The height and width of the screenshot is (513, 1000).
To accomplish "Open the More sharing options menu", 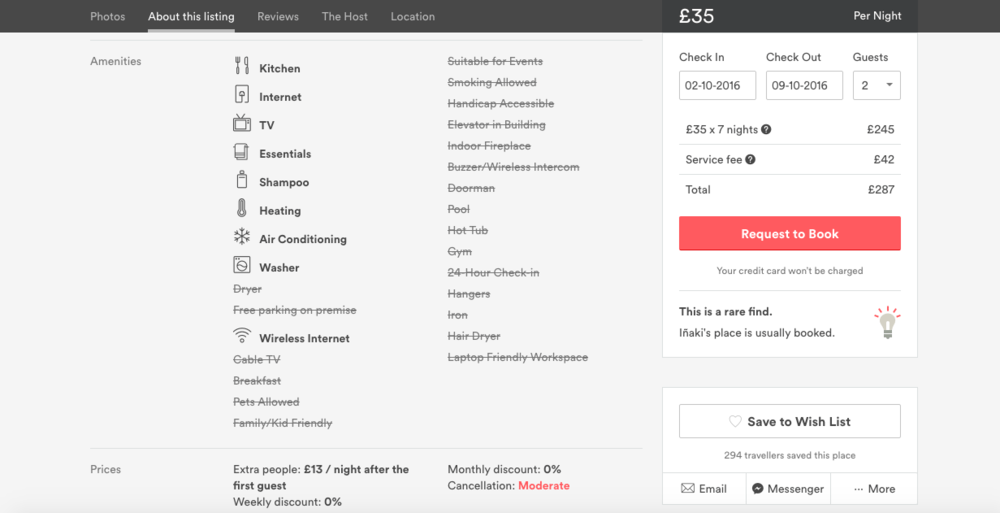I will pyautogui.click(x=874, y=489).
